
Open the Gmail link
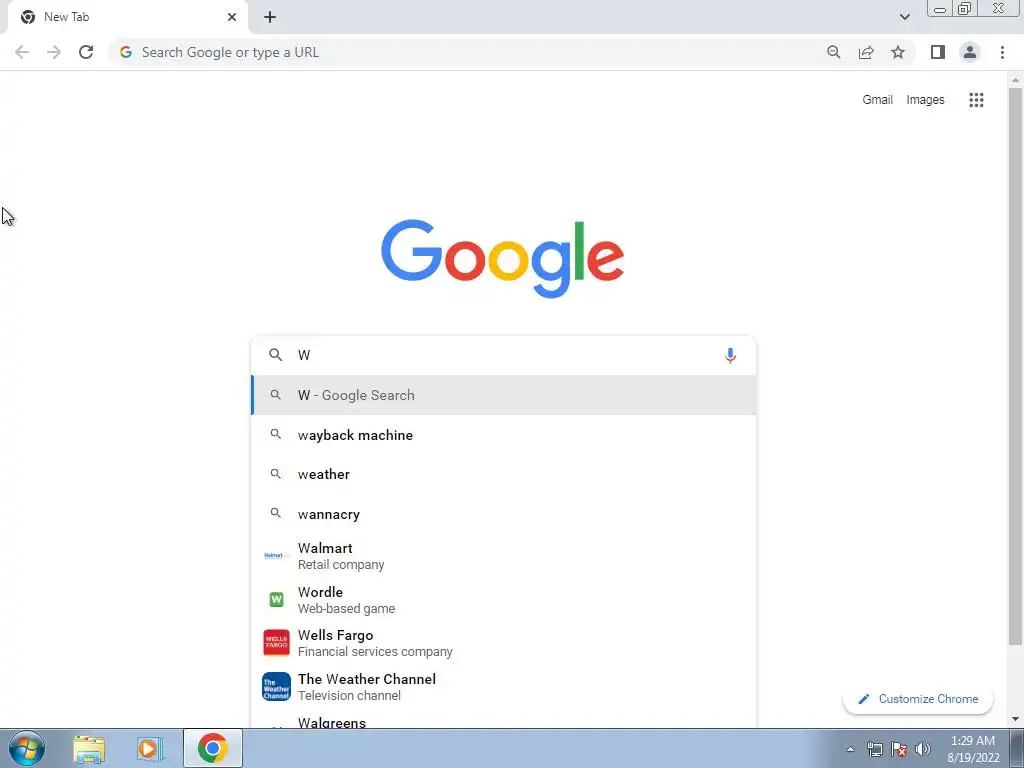[x=877, y=100]
